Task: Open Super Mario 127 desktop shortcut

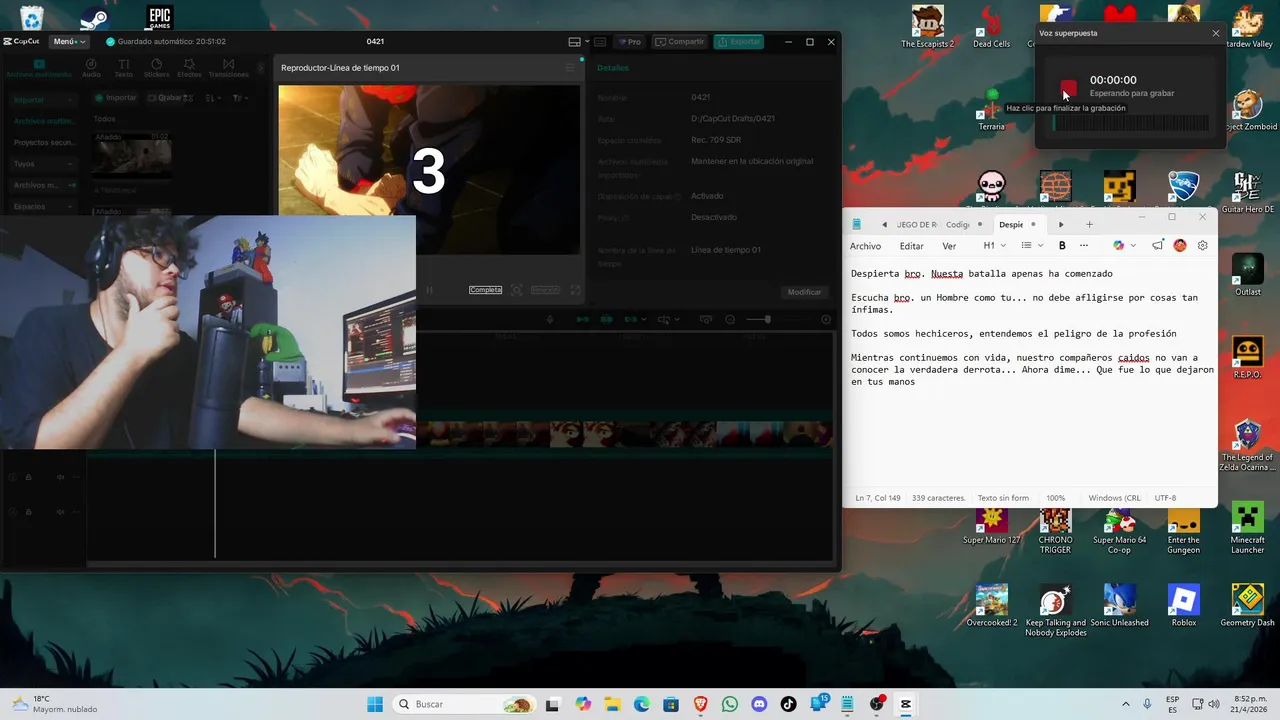Action: pos(991,524)
